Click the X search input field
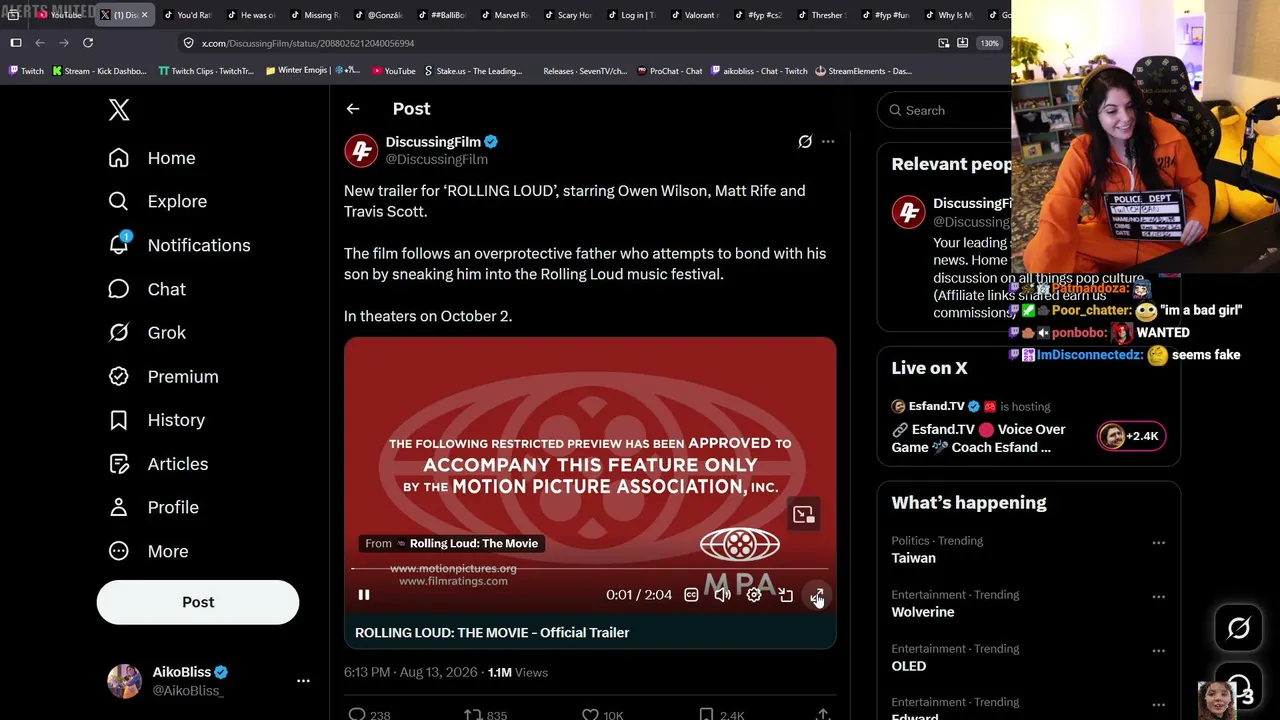This screenshot has height=720, width=1280. tap(945, 110)
